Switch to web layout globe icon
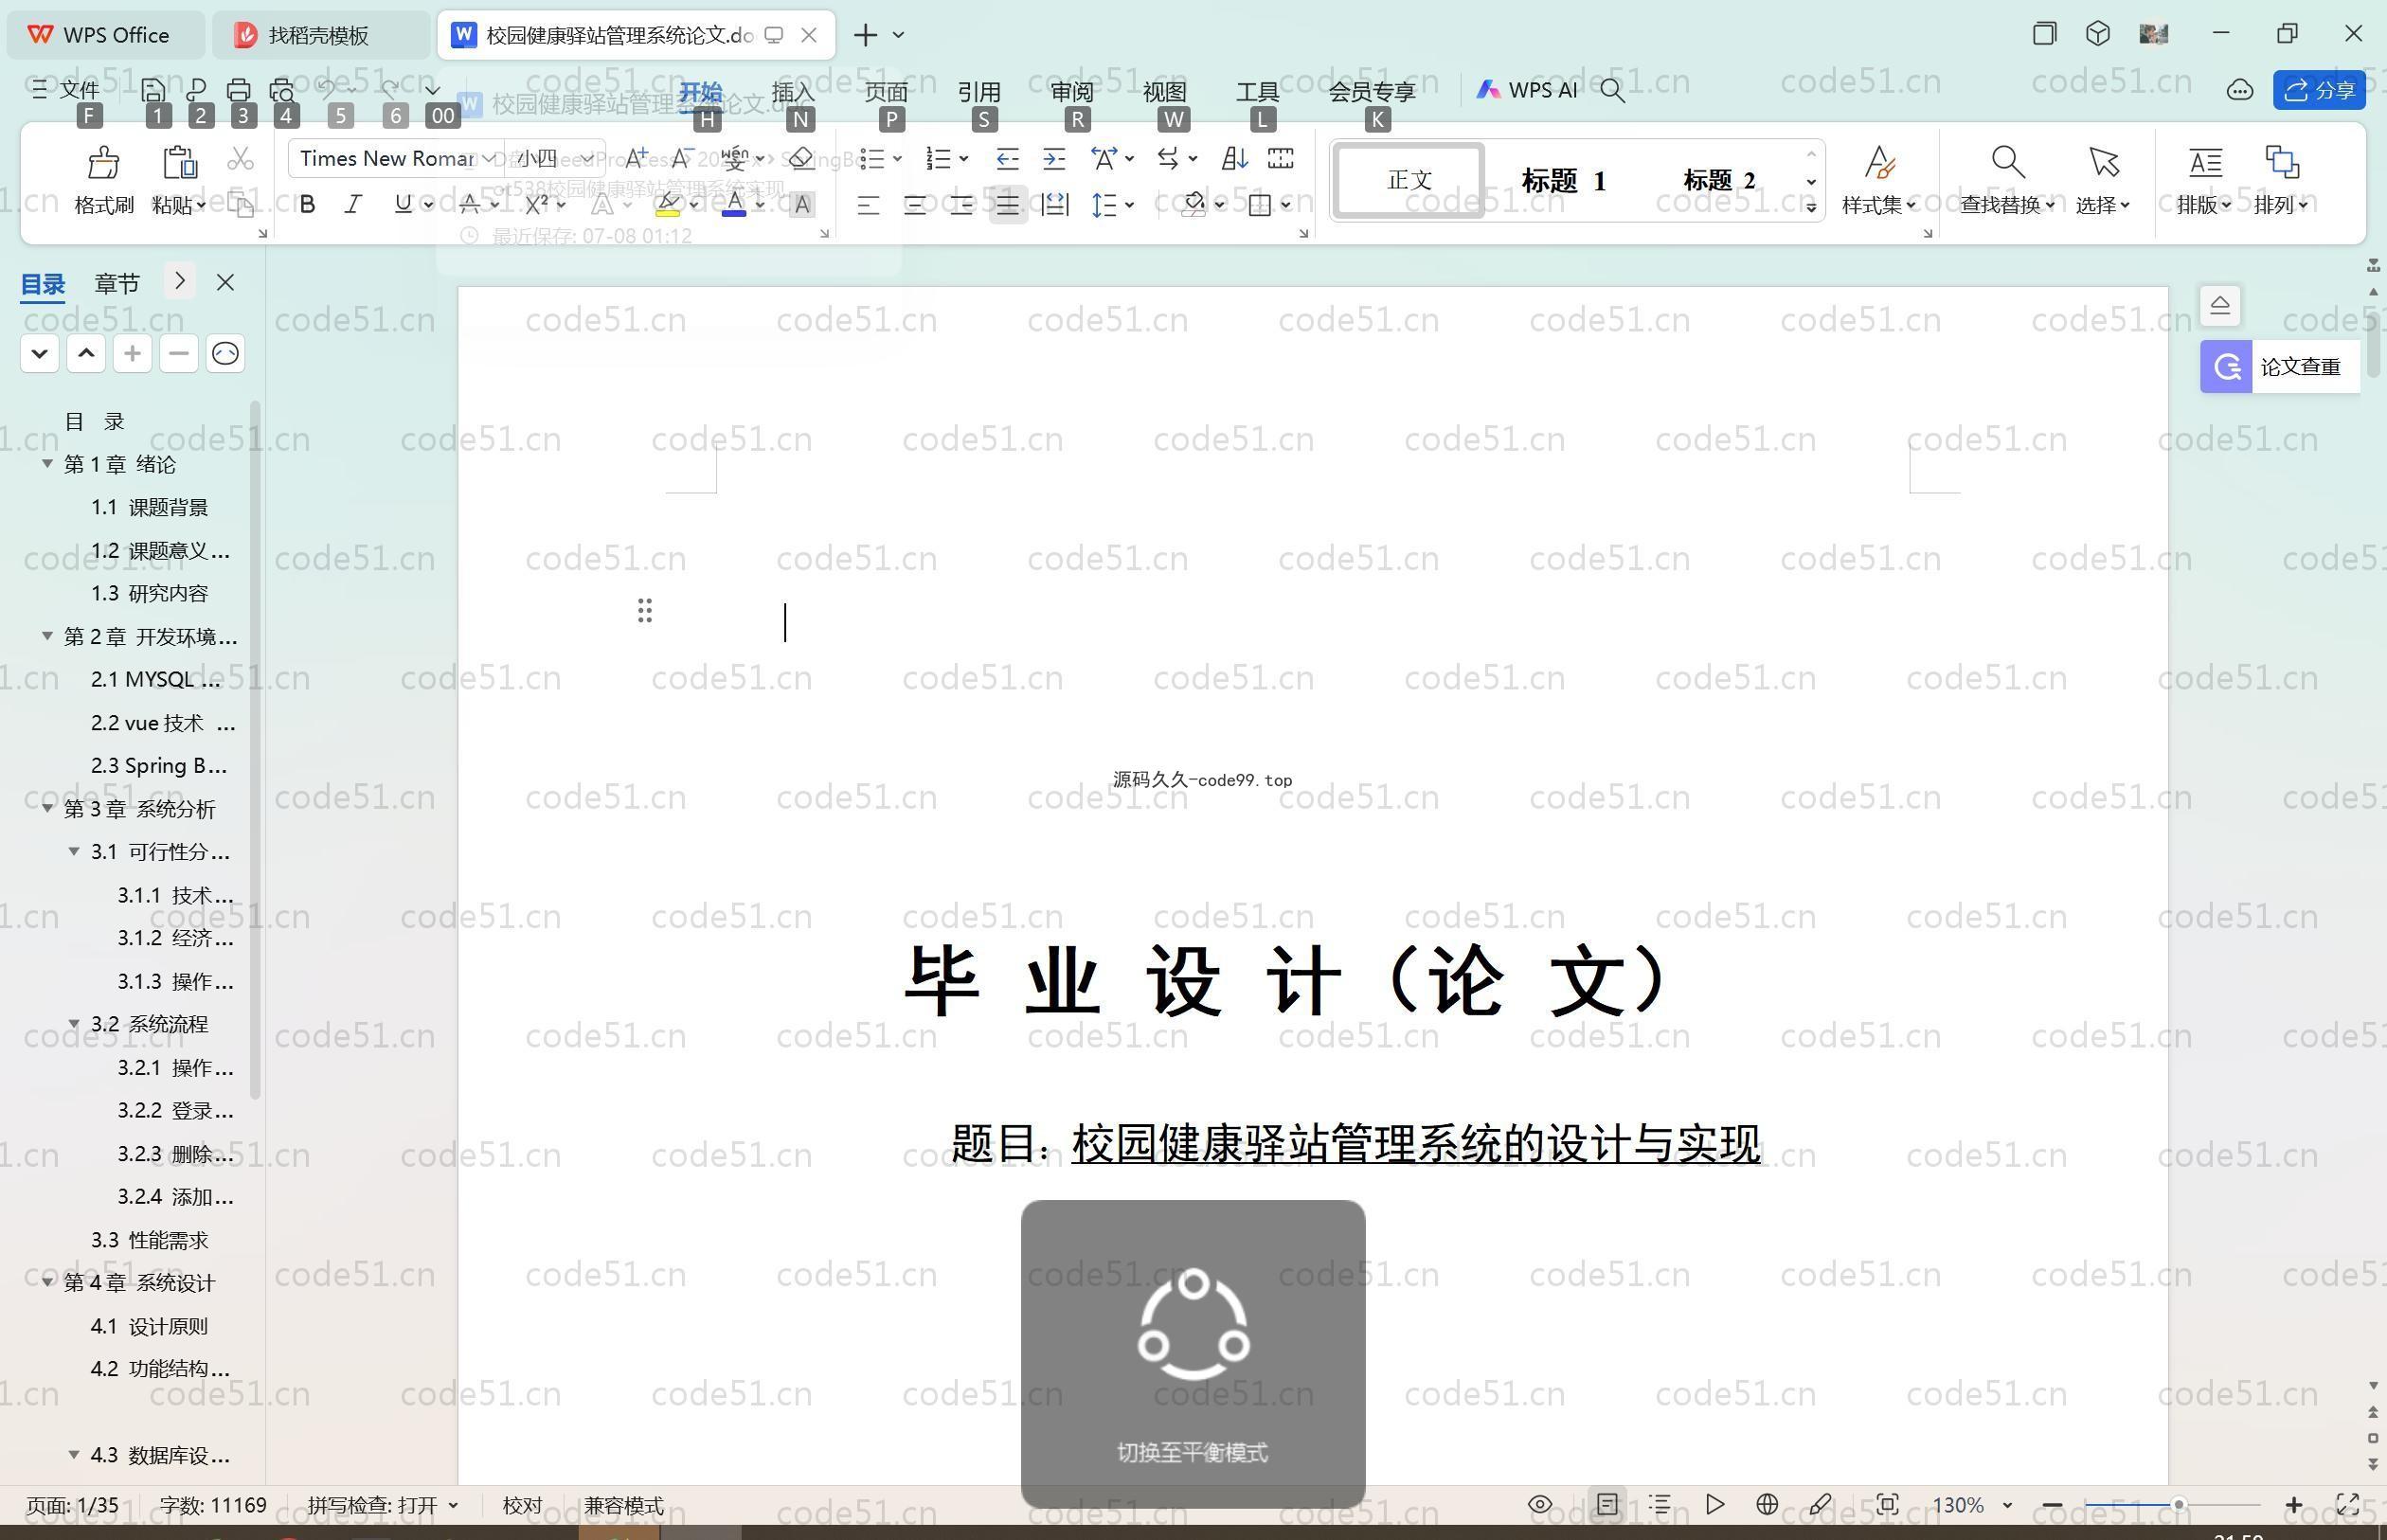The width and height of the screenshot is (2387, 1540). coord(1767,1504)
